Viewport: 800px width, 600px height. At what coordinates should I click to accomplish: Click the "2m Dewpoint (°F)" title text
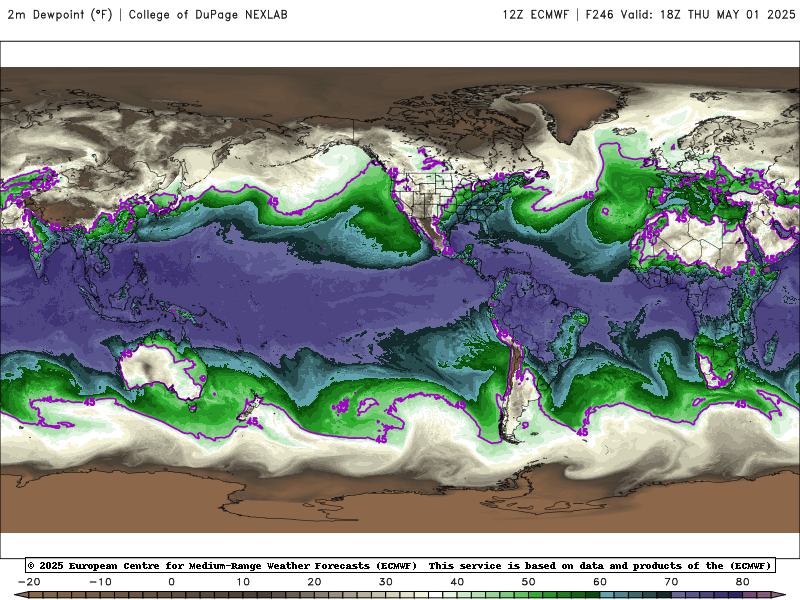(60, 14)
